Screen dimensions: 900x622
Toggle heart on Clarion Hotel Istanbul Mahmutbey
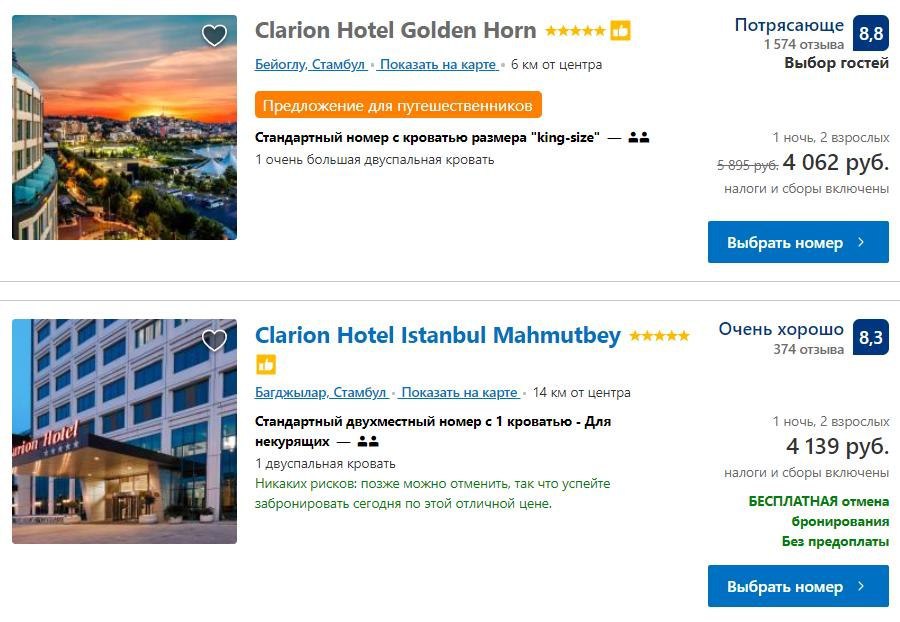point(214,340)
